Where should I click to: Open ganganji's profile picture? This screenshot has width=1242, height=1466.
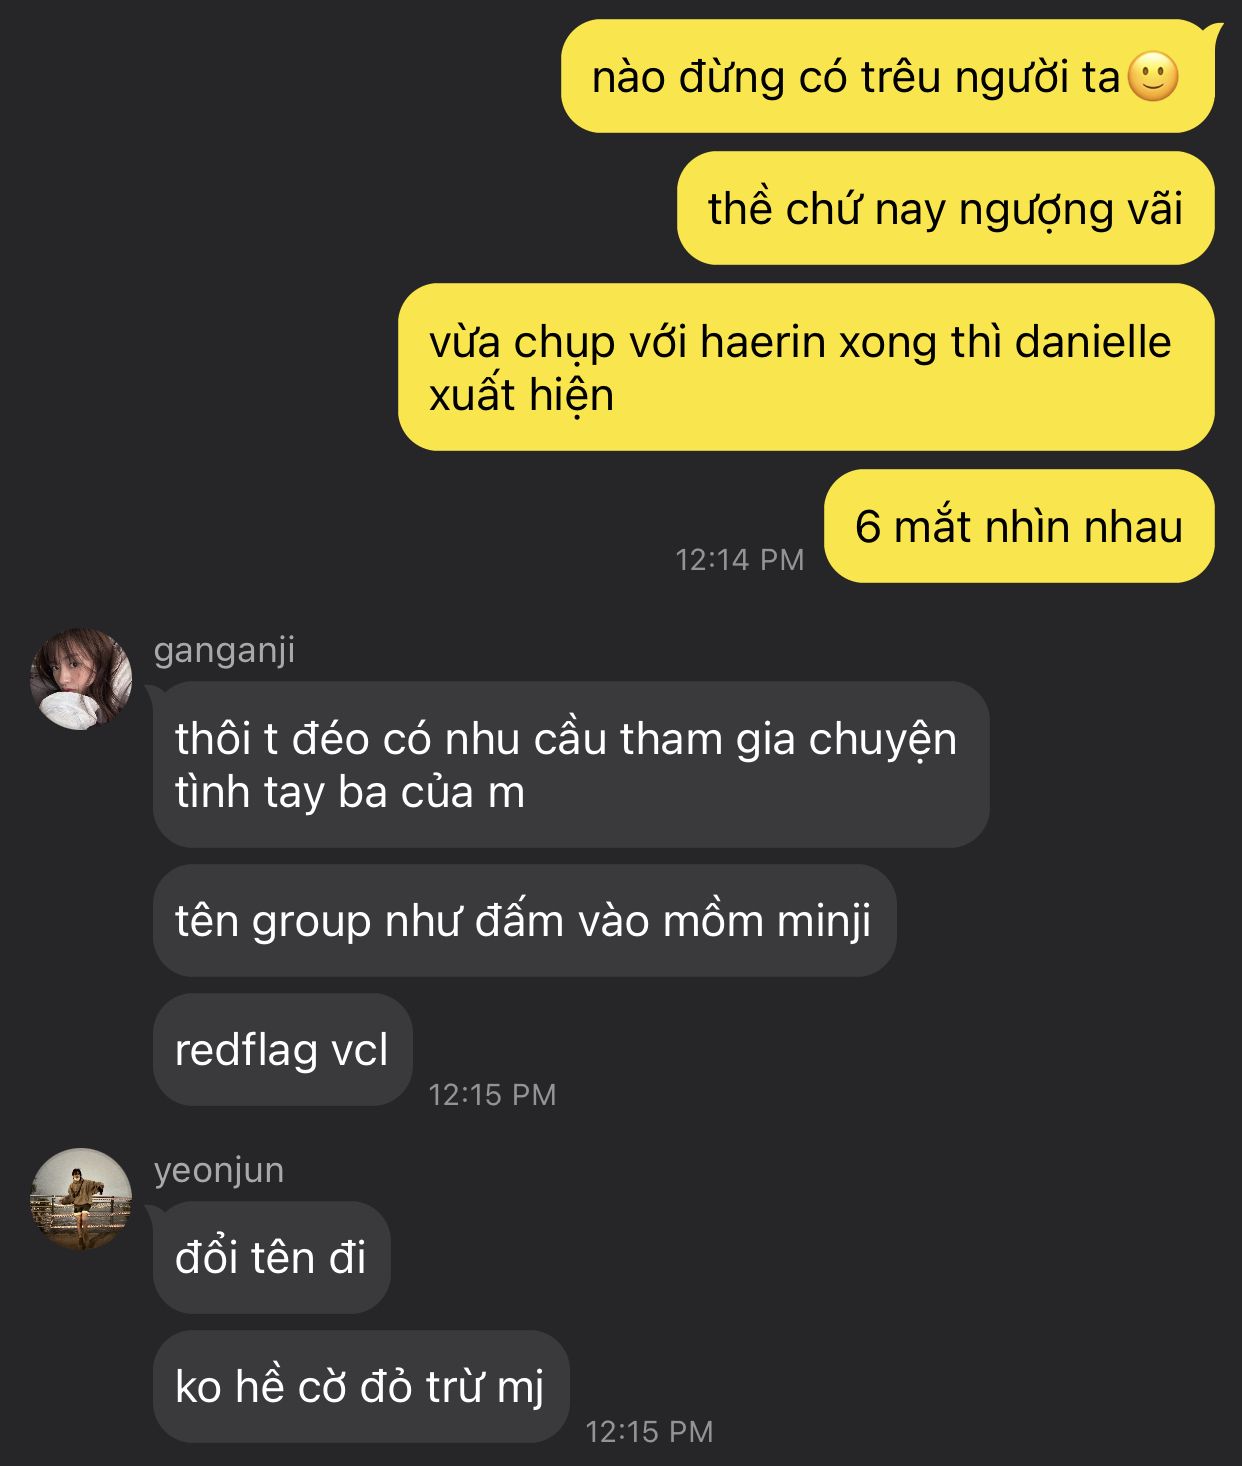pyautogui.click(x=81, y=679)
